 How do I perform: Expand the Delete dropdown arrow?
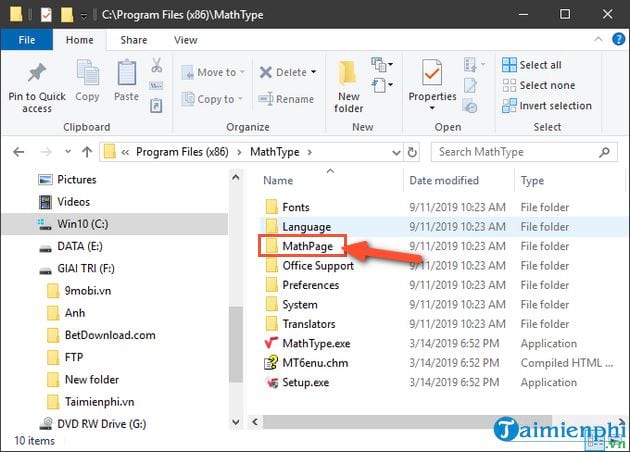pyautogui.click(x=313, y=72)
